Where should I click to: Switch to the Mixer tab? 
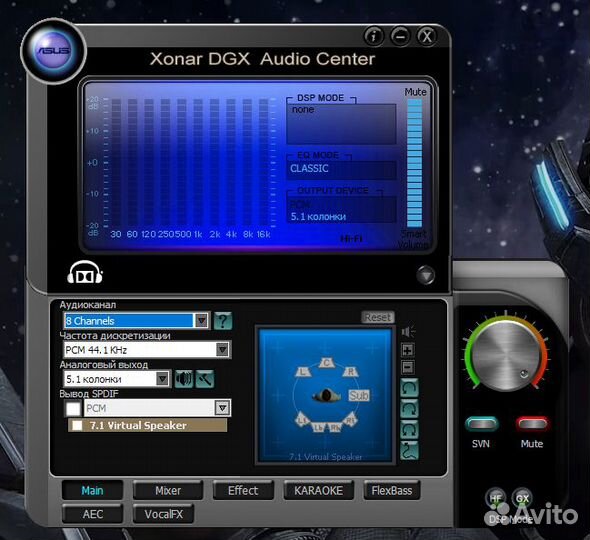coord(168,491)
